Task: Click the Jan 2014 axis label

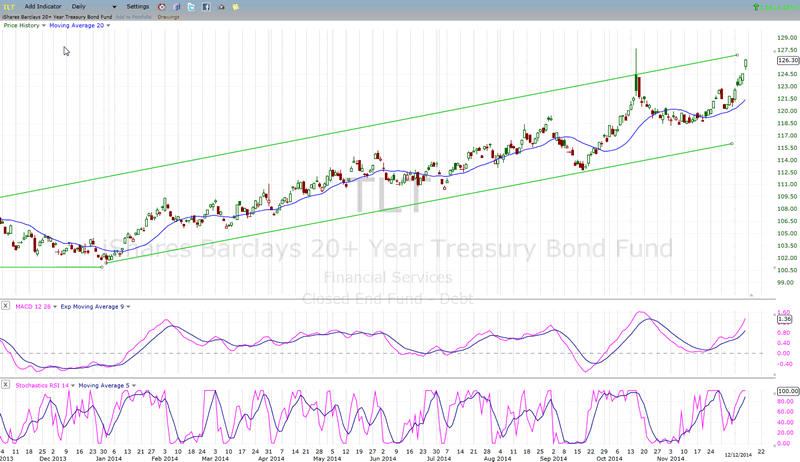Action: click(109, 458)
